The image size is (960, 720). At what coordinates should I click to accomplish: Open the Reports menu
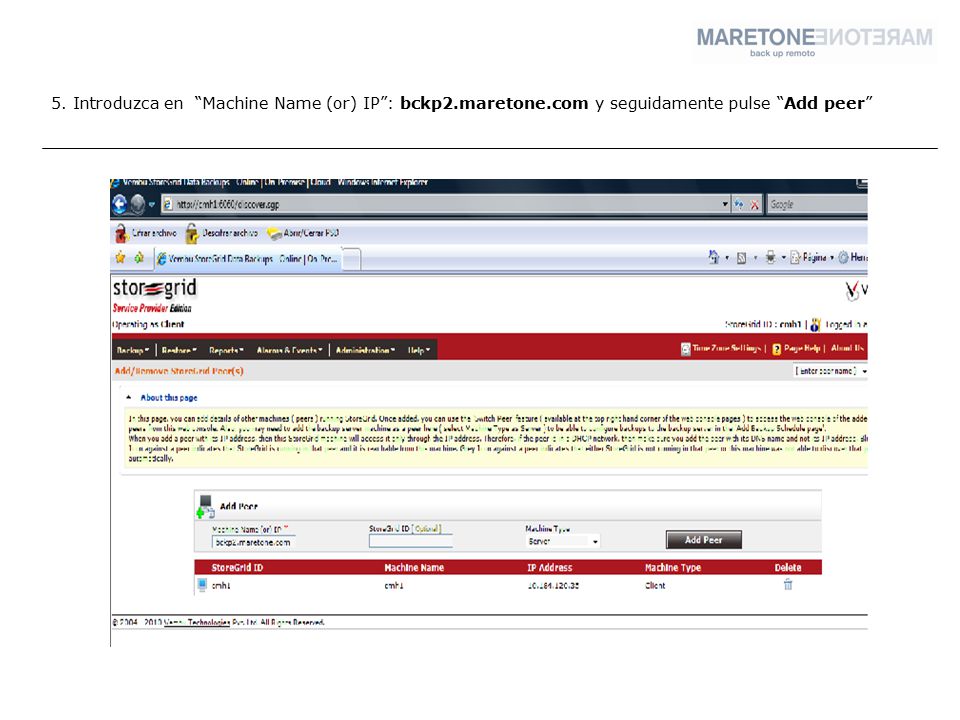(x=226, y=350)
